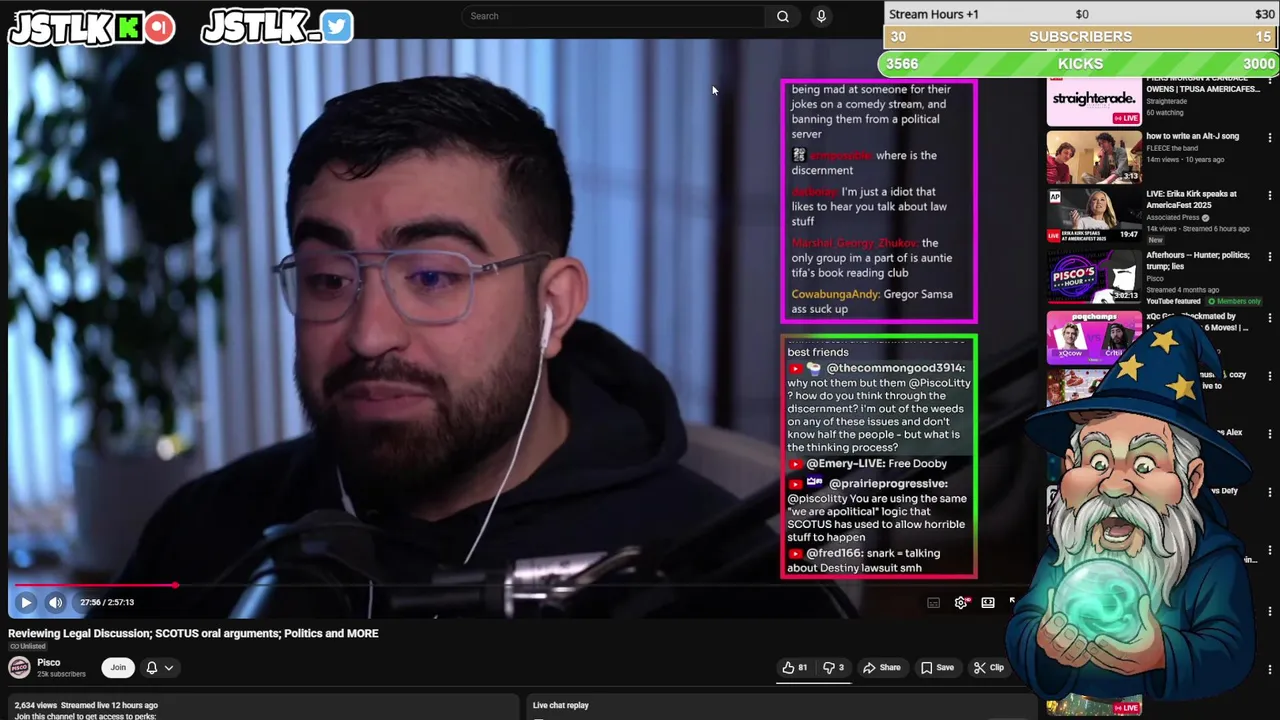Open the Erika Kirk thumbnail showing 19:47

pyautogui.click(x=1094, y=215)
